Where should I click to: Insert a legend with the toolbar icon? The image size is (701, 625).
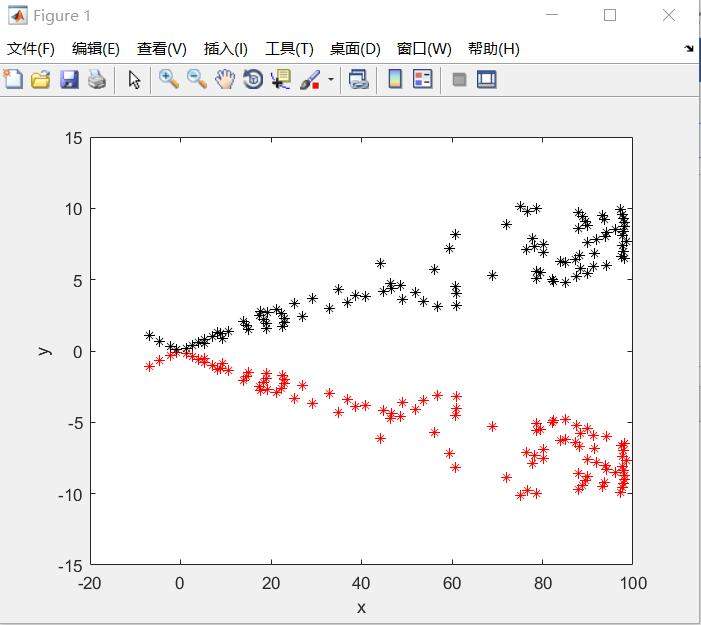click(422, 80)
